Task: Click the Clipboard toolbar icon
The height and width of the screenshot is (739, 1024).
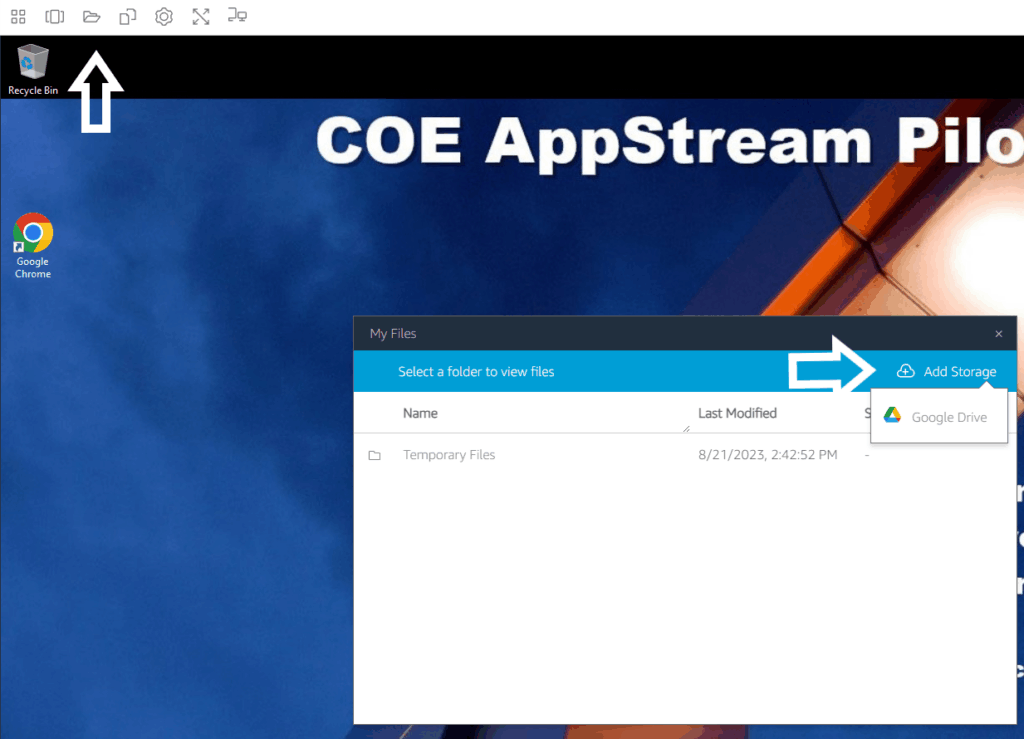Action: 127,16
